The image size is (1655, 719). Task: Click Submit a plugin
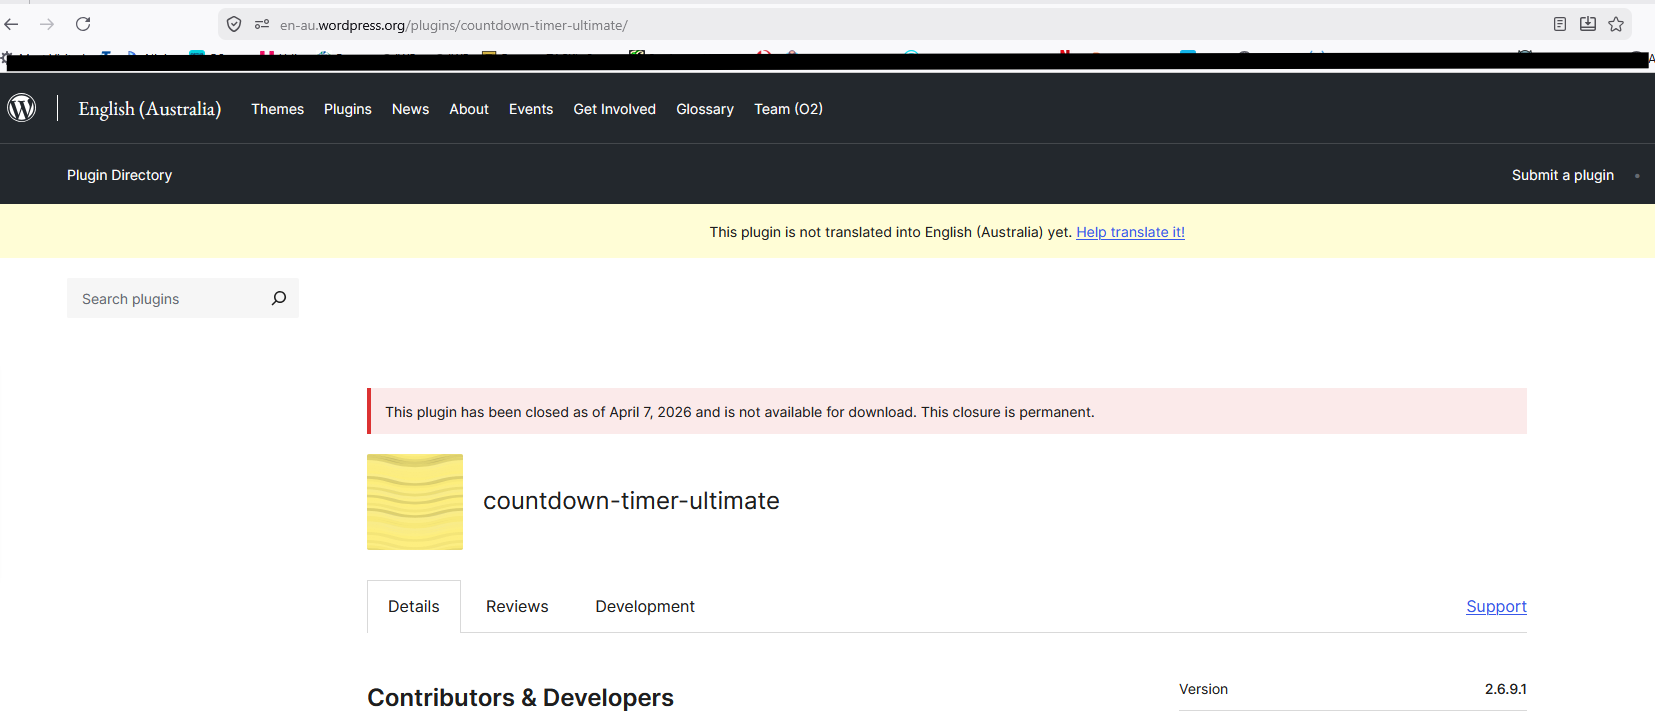(1562, 175)
